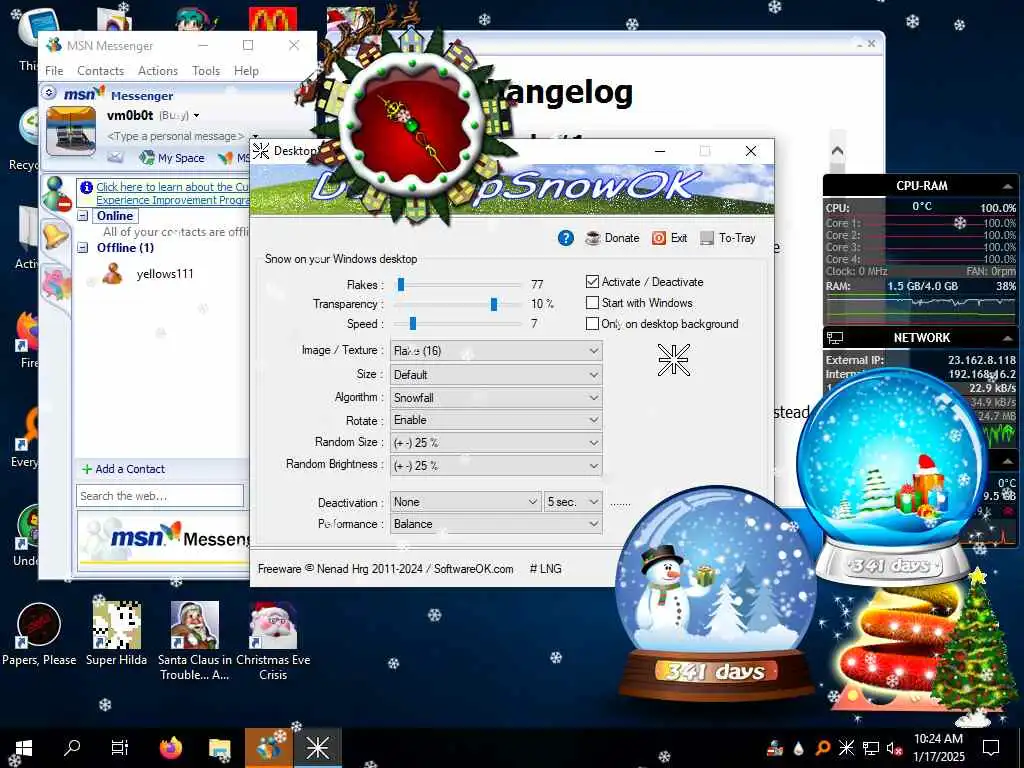Open the Rotate dropdown showing Enable
This screenshot has height=768, width=1024.
pyautogui.click(x=496, y=420)
